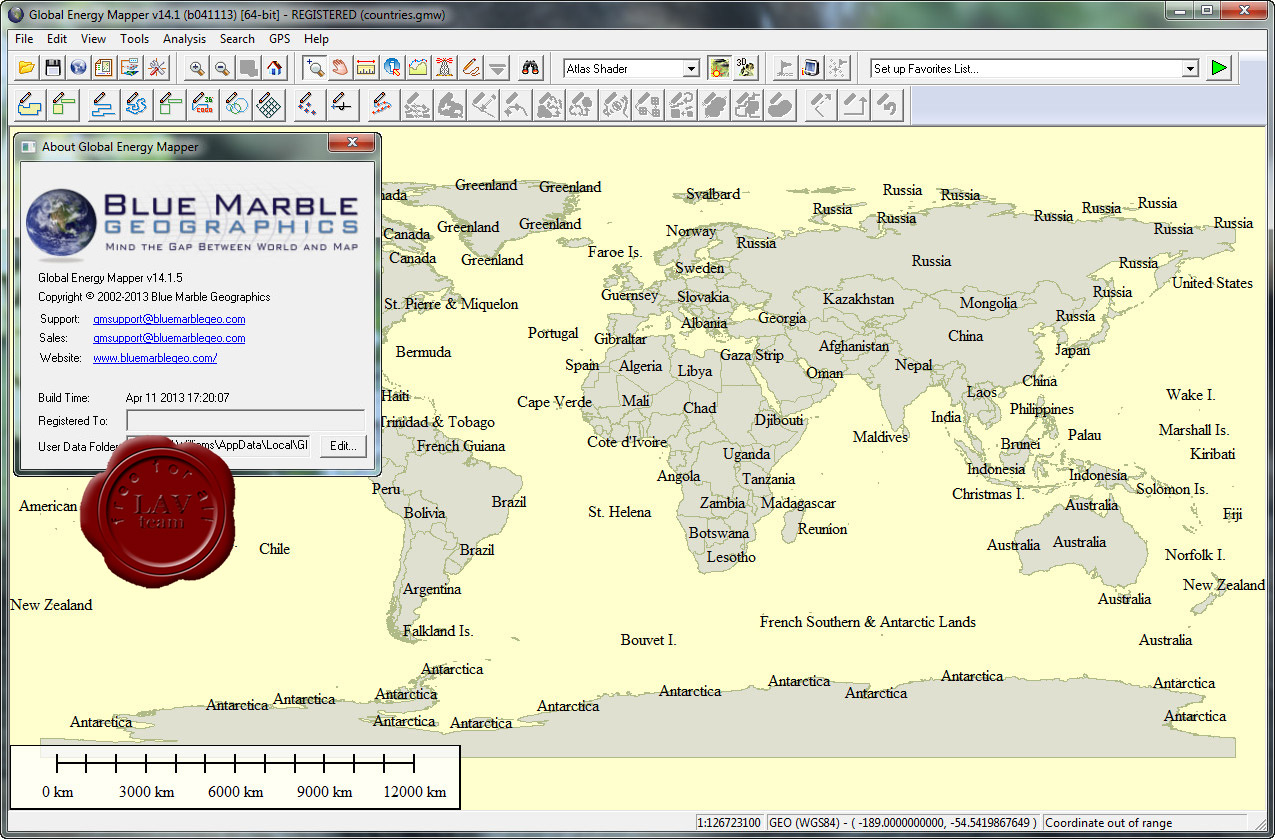Click the Create Point Features icon

click(308, 103)
